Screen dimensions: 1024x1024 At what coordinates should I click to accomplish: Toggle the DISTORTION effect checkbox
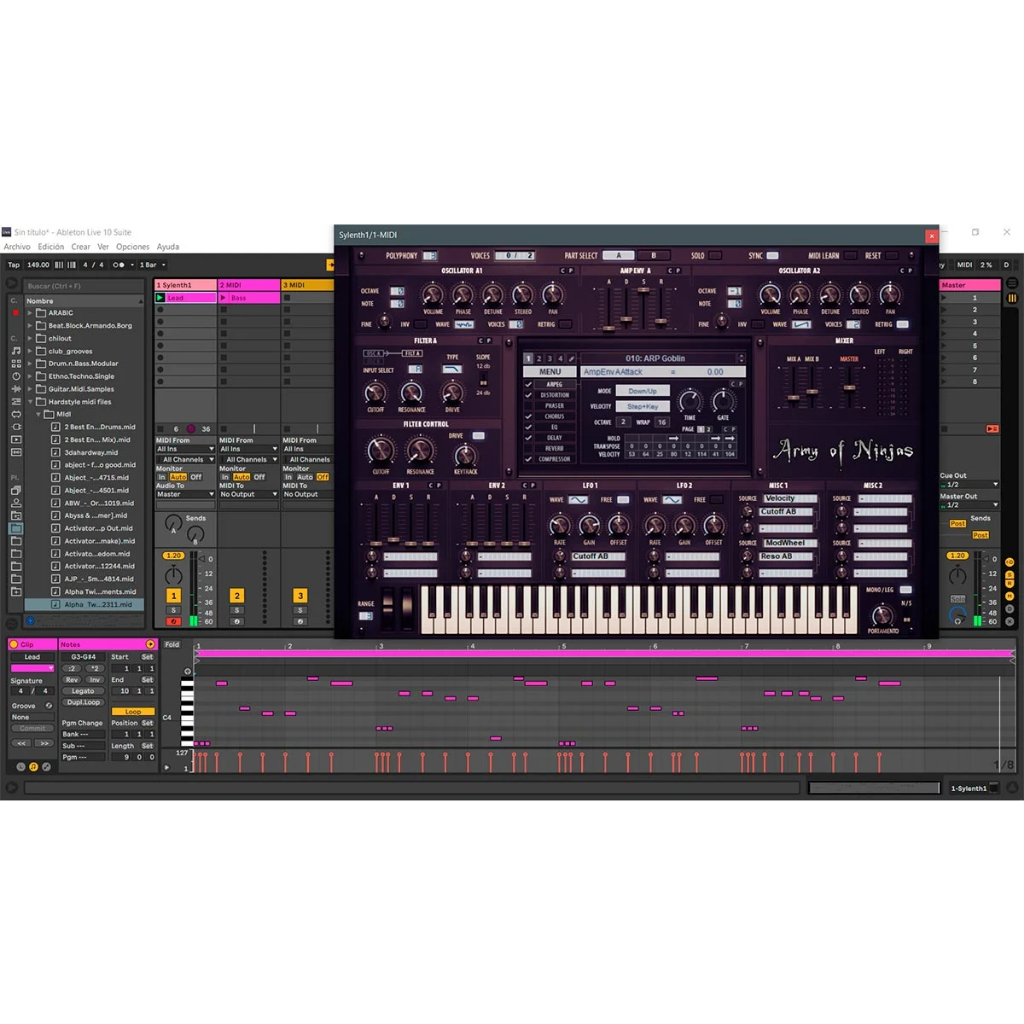[x=528, y=395]
